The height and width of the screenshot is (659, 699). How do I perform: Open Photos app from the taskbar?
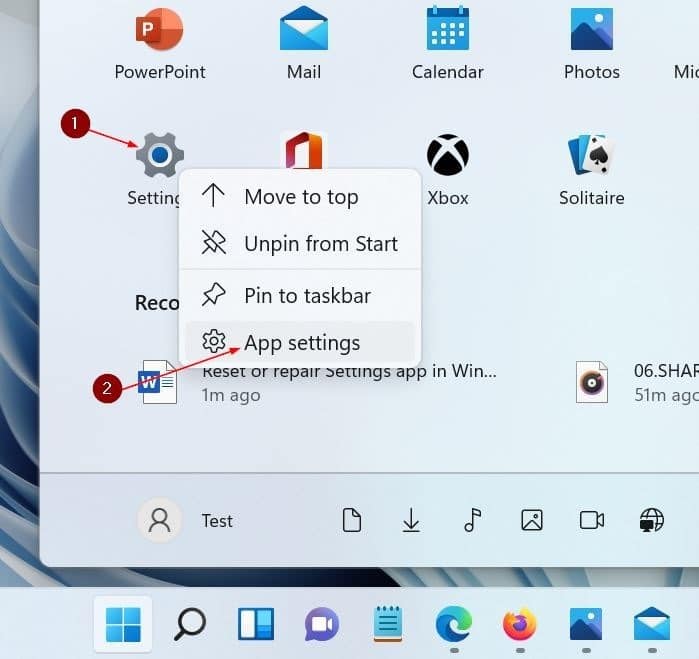pyautogui.click(x=586, y=624)
